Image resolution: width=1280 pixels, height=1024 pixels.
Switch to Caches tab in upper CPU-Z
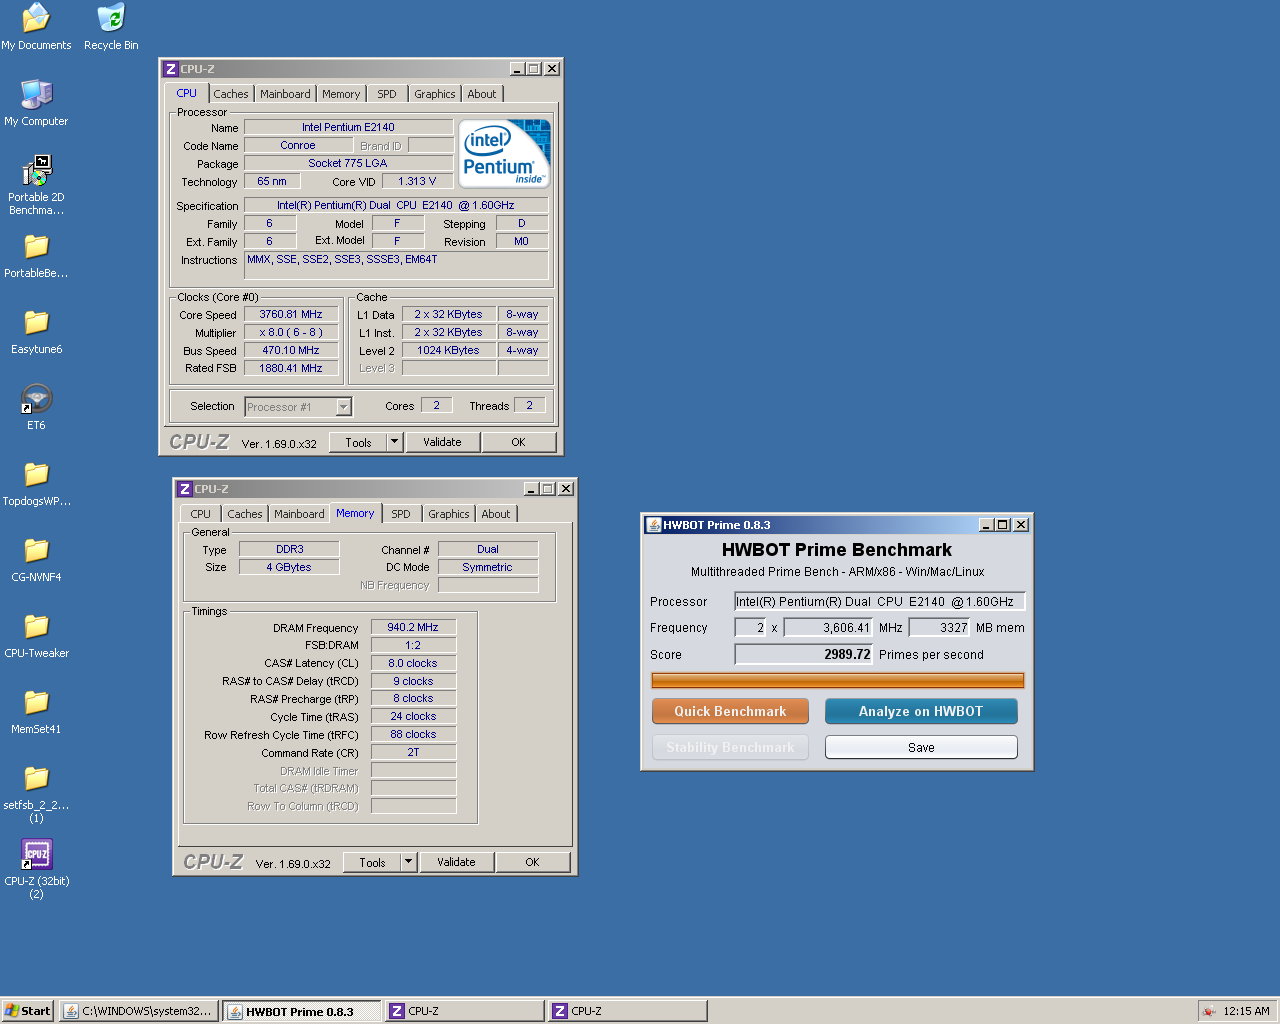231,94
